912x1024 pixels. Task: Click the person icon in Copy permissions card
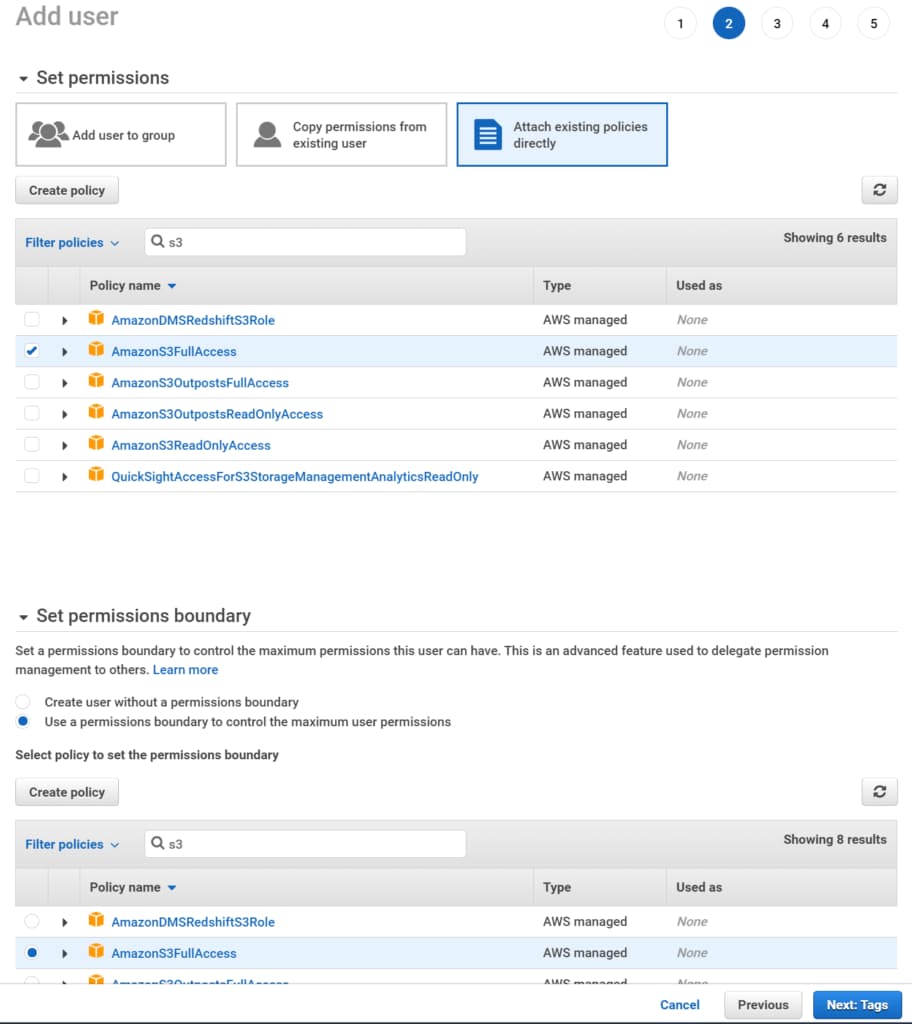(267, 135)
